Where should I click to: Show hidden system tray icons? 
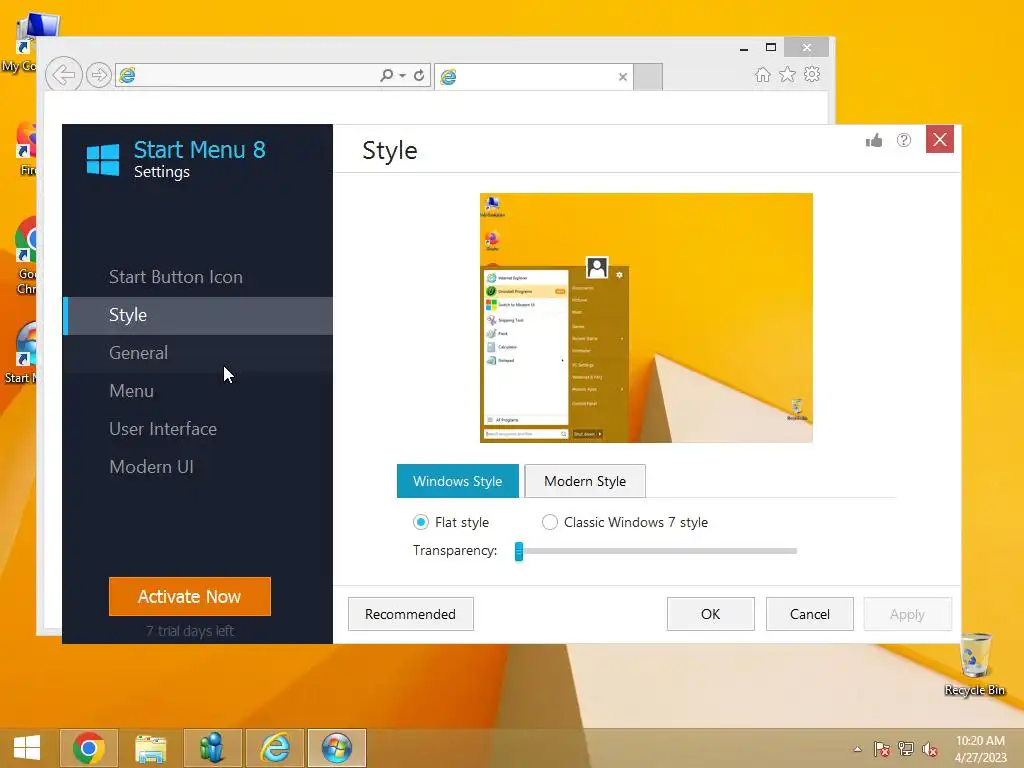[857, 749]
